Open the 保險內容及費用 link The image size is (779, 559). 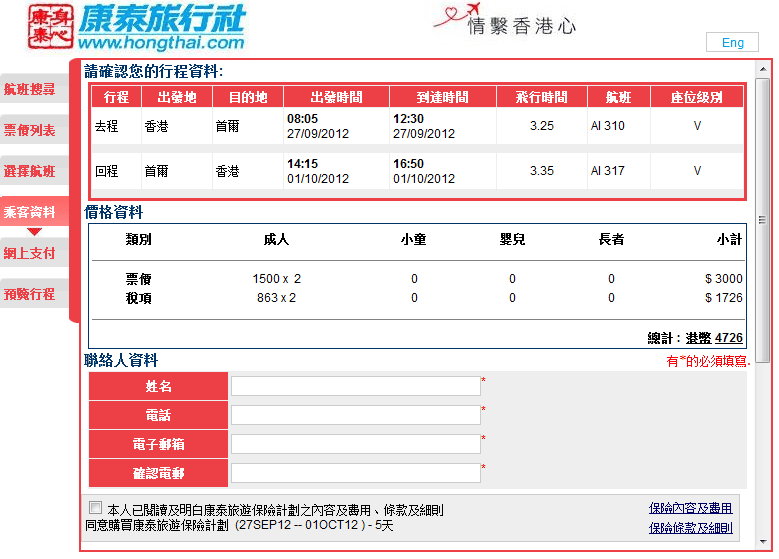pos(690,509)
